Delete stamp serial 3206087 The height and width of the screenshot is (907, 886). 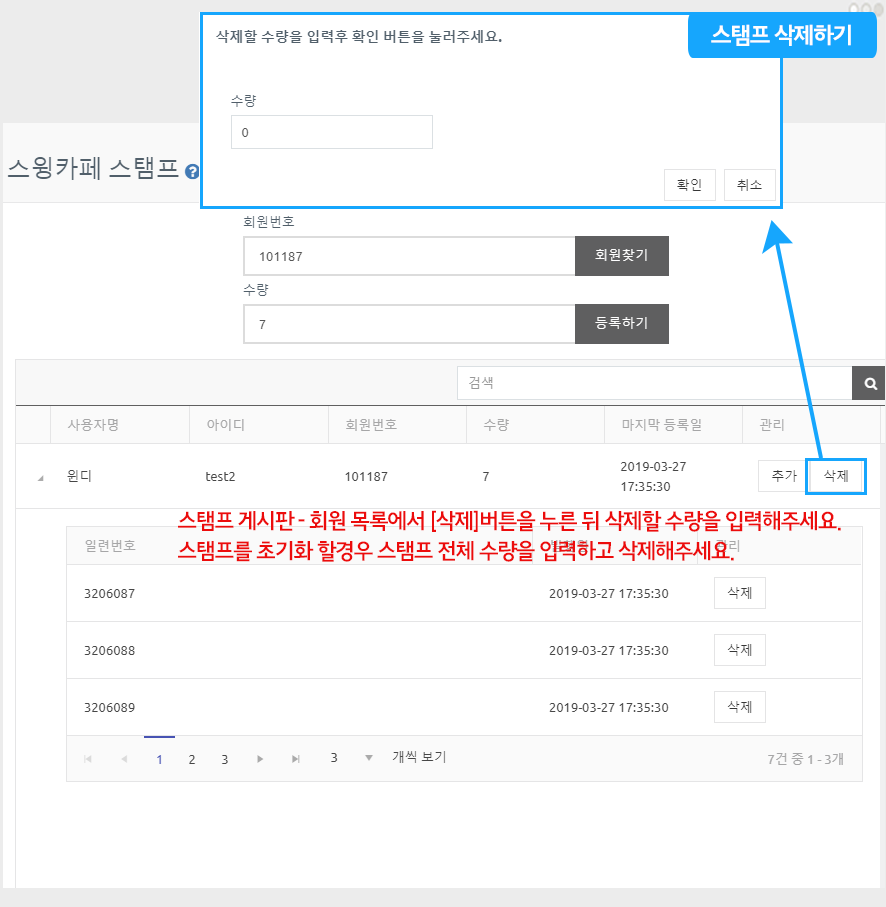(x=739, y=593)
